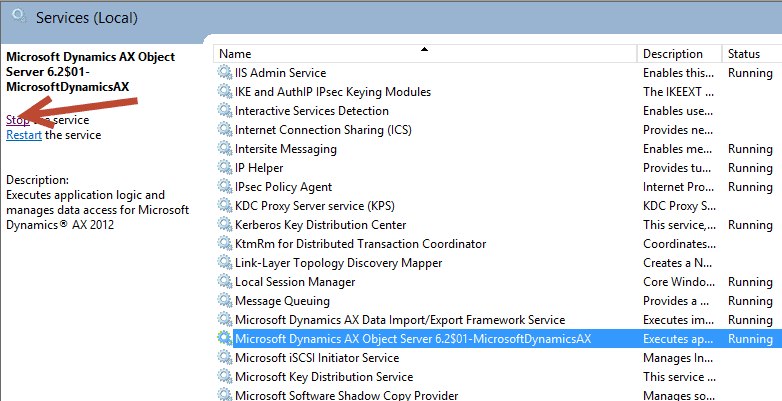Image resolution: width=782 pixels, height=401 pixels.
Task: Click 'Coordinates...' description cell
Action: [679, 243]
